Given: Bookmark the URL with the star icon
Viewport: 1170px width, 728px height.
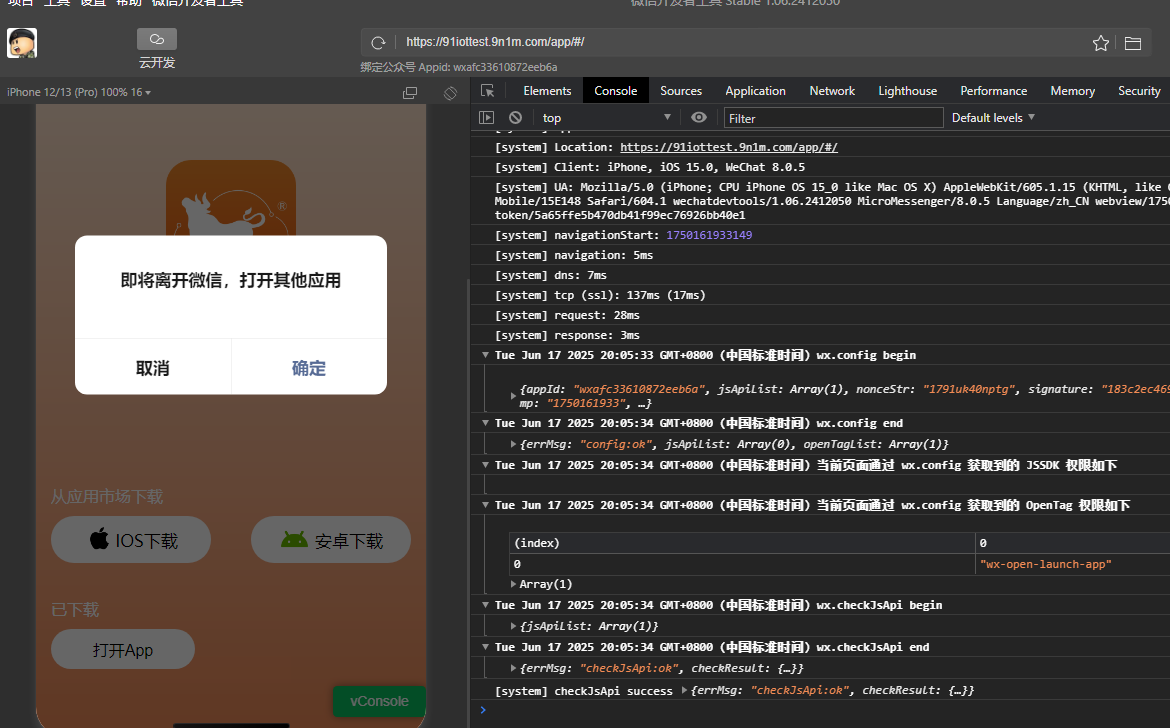Looking at the screenshot, I should [x=1101, y=43].
